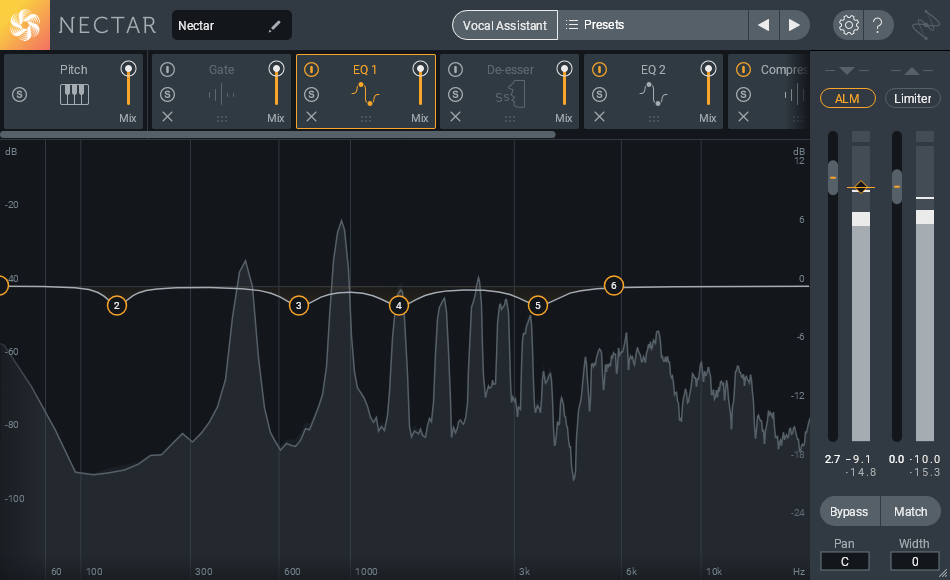The image size is (950, 580).
Task: Click the input gain fader handle
Action: pyautogui.click(x=833, y=178)
